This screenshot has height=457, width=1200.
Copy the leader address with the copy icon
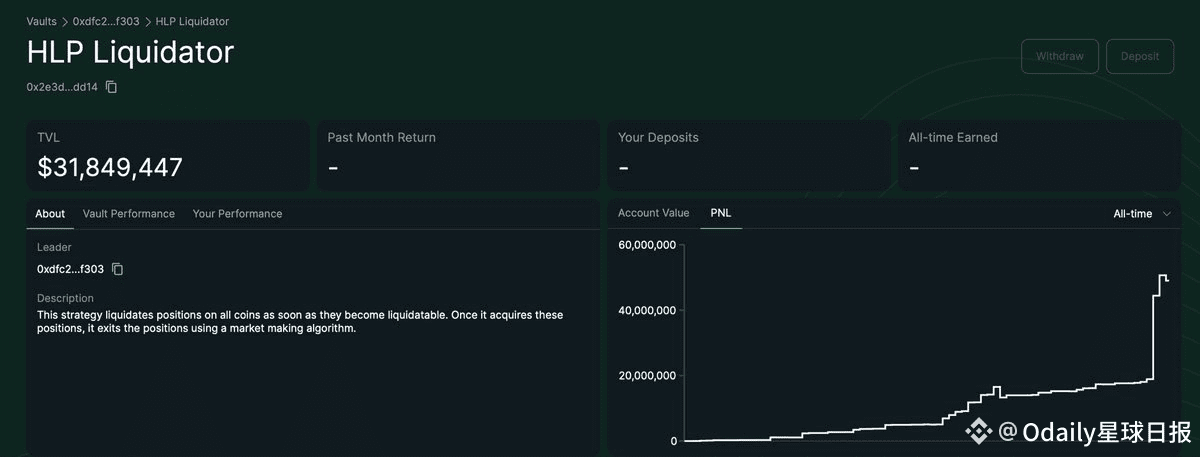[118, 269]
